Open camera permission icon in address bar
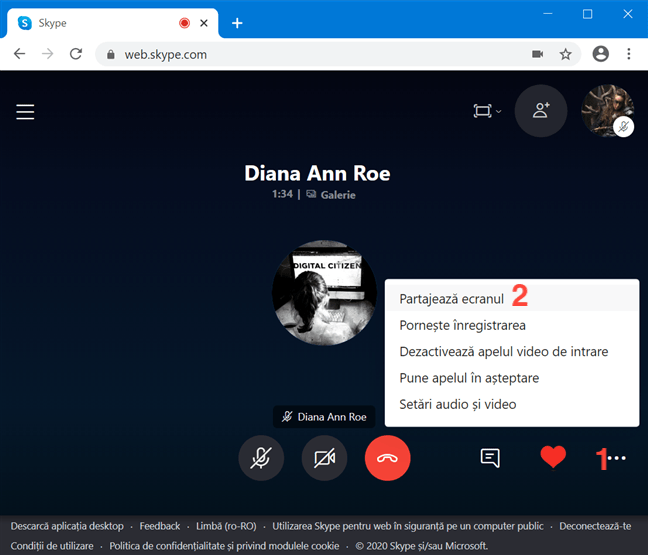 [x=537, y=54]
